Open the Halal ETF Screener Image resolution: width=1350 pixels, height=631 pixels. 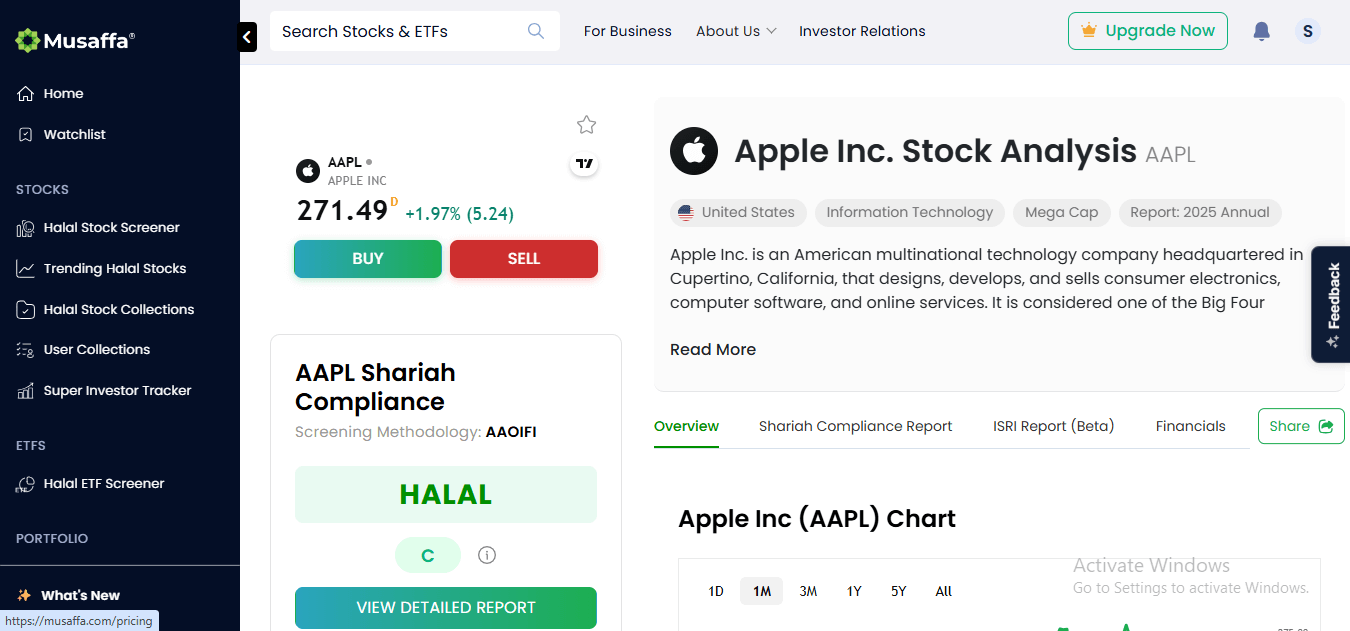pyautogui.click(x=103, y=484)
